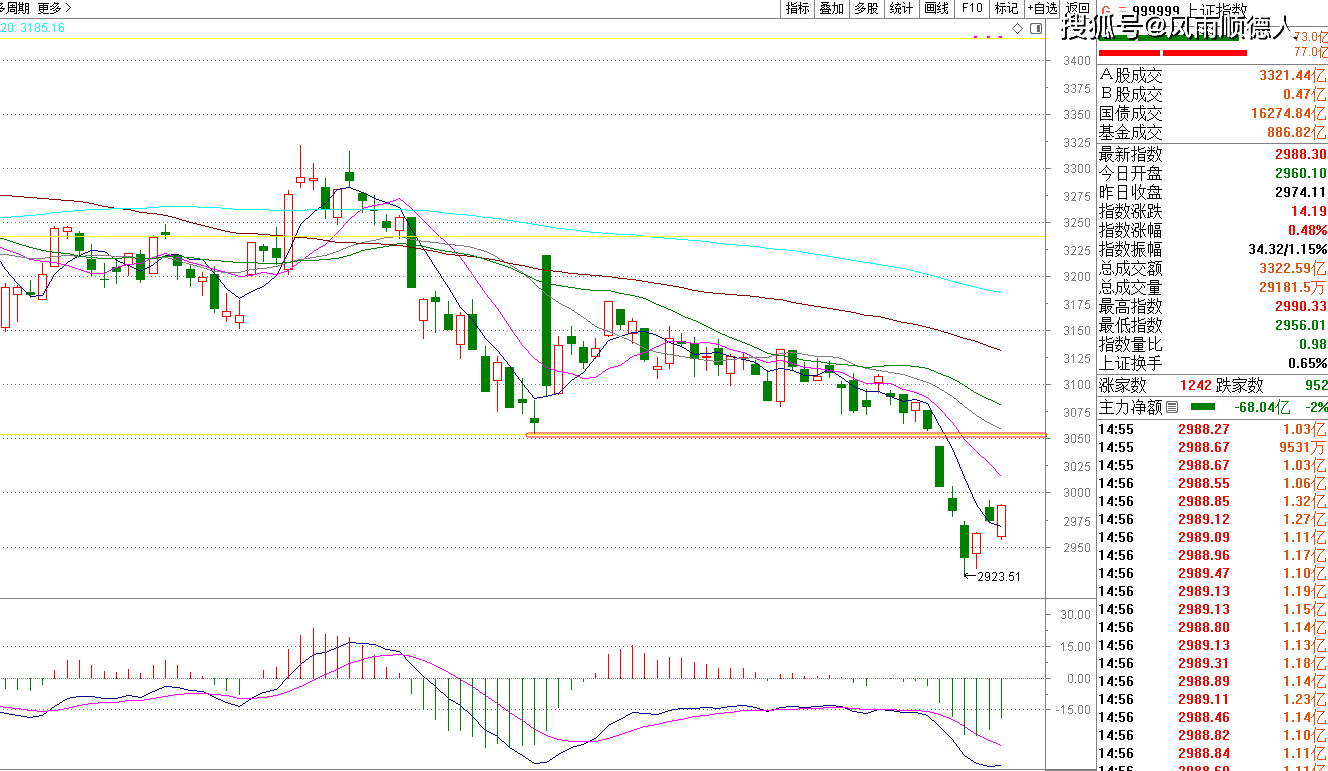Open the 多股 multi-stock view
The width and height of the screenshot is (1328, 771).
point(866,8)
